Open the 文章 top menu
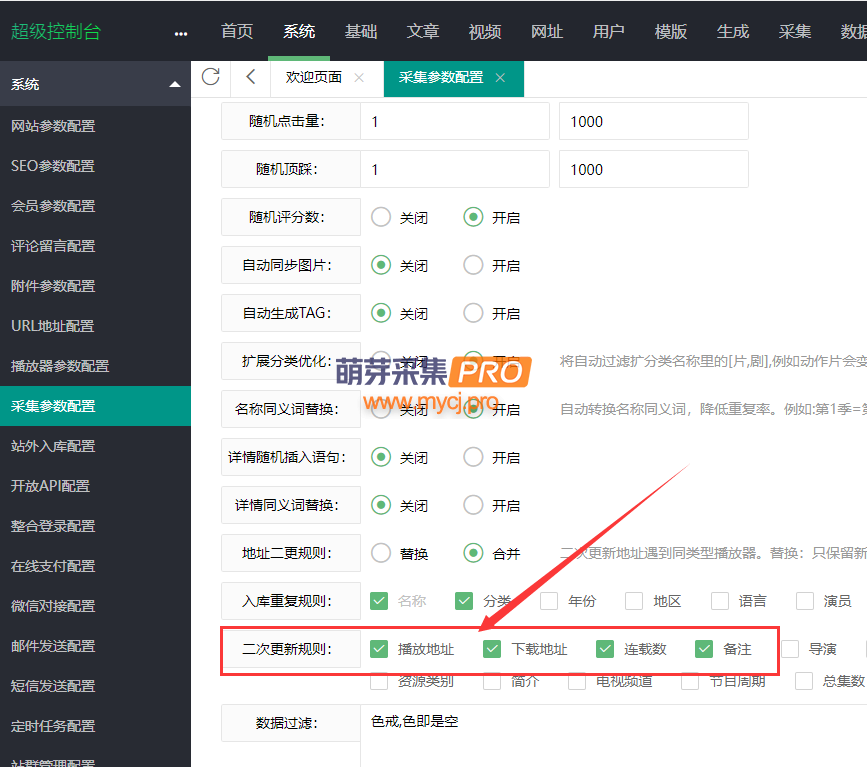 423,32
